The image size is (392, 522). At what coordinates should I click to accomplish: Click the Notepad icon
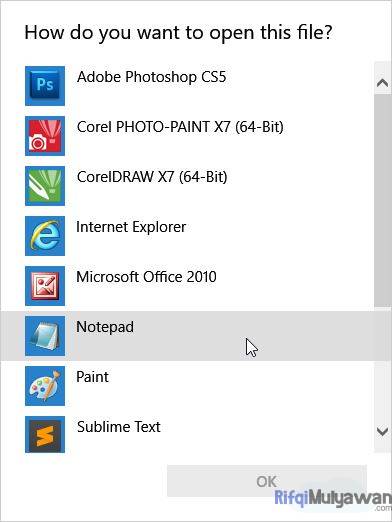coord(45,336)
